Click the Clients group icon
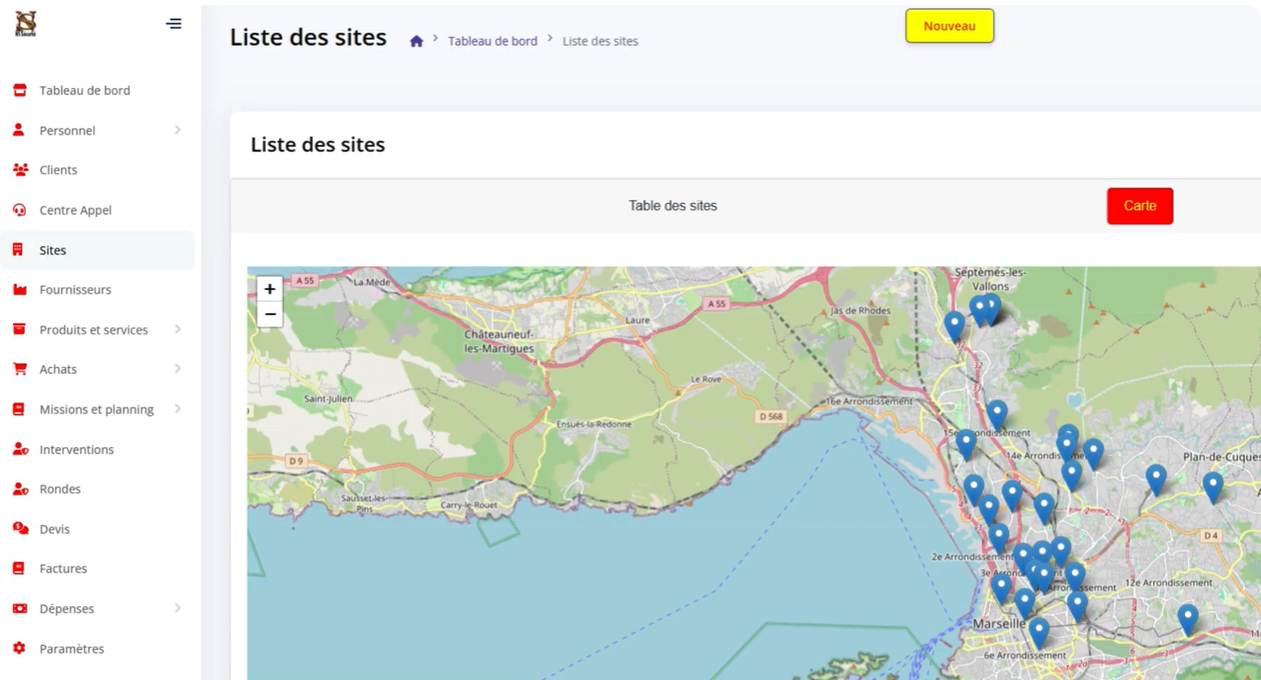 [x=20, y=170]
